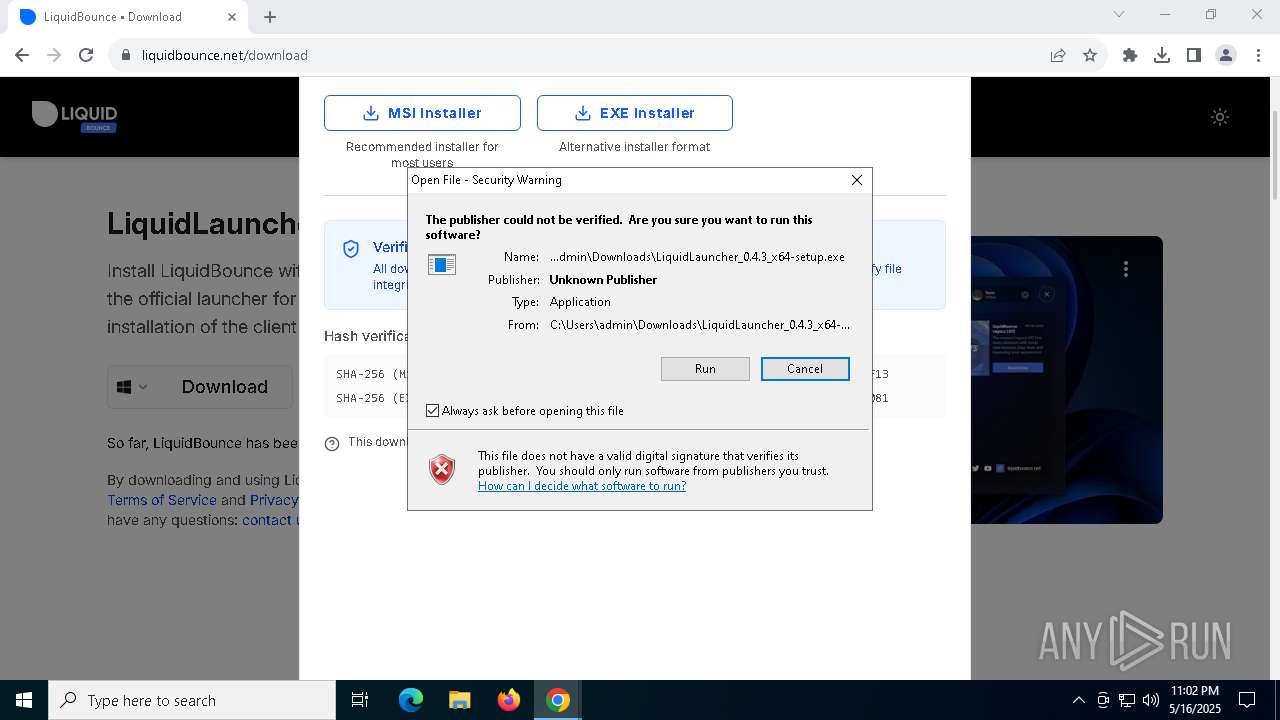Click Run in the Security Warning dialog
Viewport: 1280px width, 720px height.
[705, 369]
